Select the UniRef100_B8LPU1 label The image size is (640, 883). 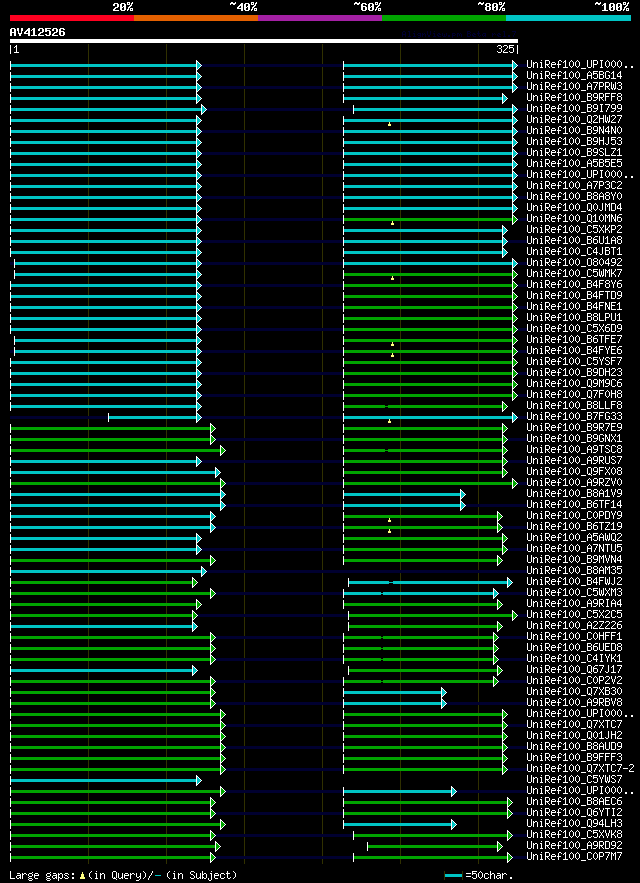point(574,318)
